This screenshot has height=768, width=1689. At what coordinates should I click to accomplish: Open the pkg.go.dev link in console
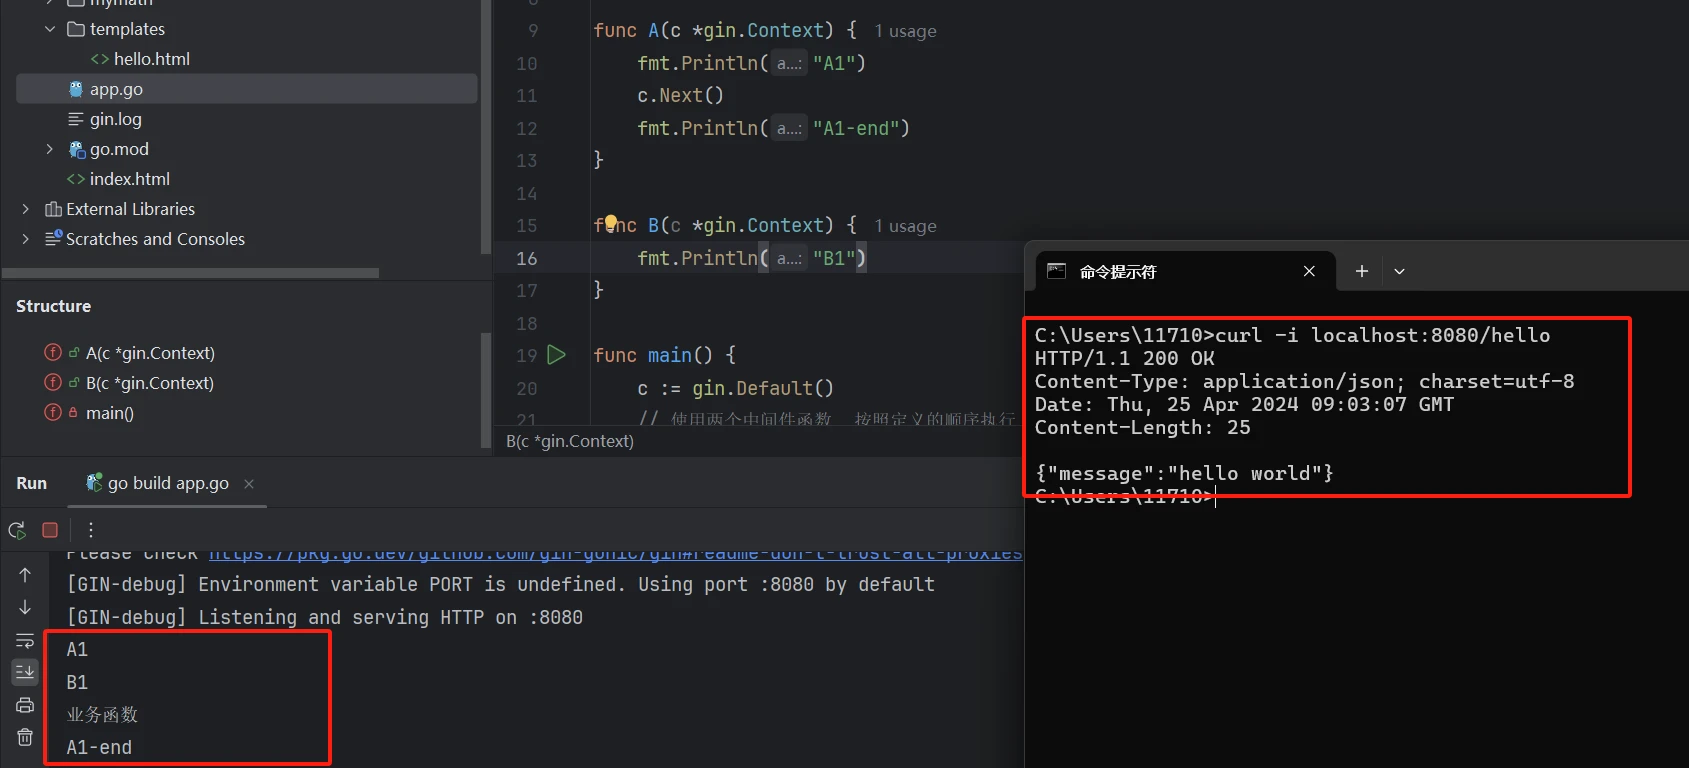(614, 553)
